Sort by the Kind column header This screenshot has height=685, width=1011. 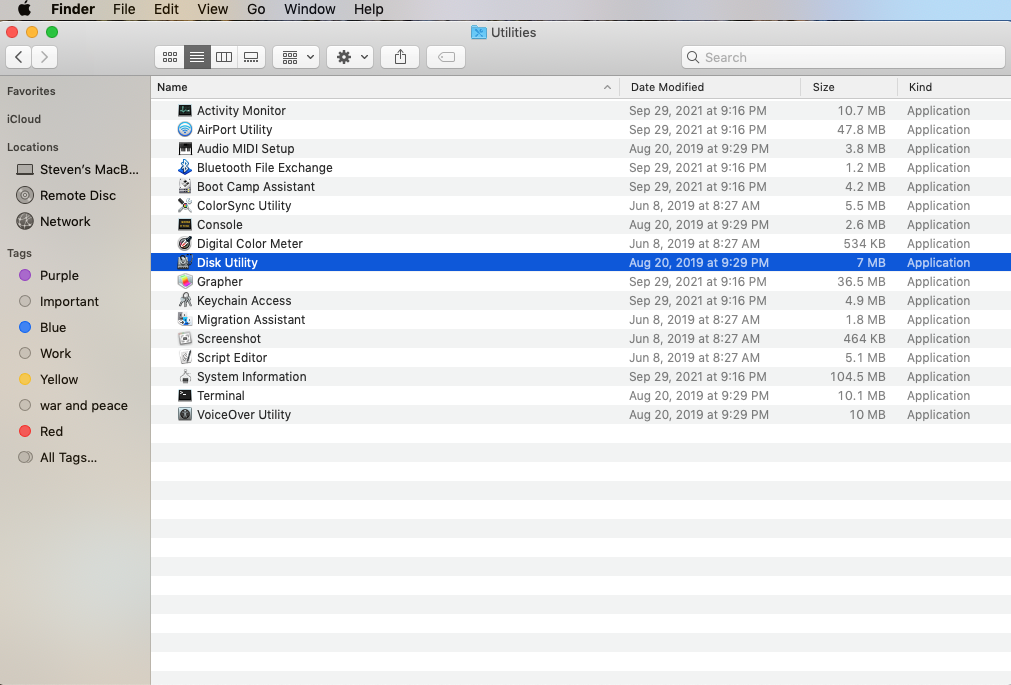[x=954, y=87]
